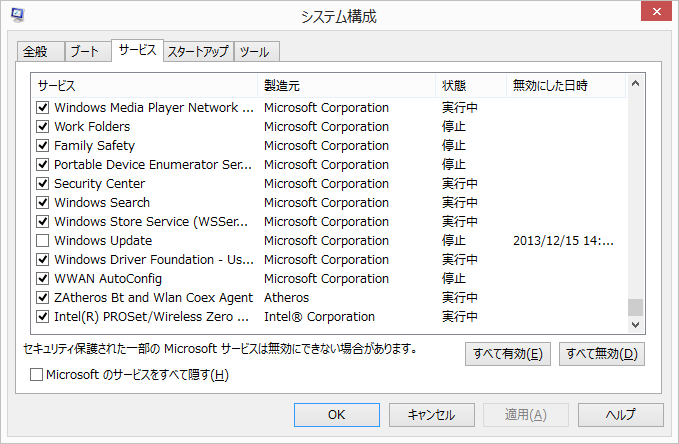Viewport: 679px width, 444px height.
Task: Open the ブート tab
Action: (88, 52)
